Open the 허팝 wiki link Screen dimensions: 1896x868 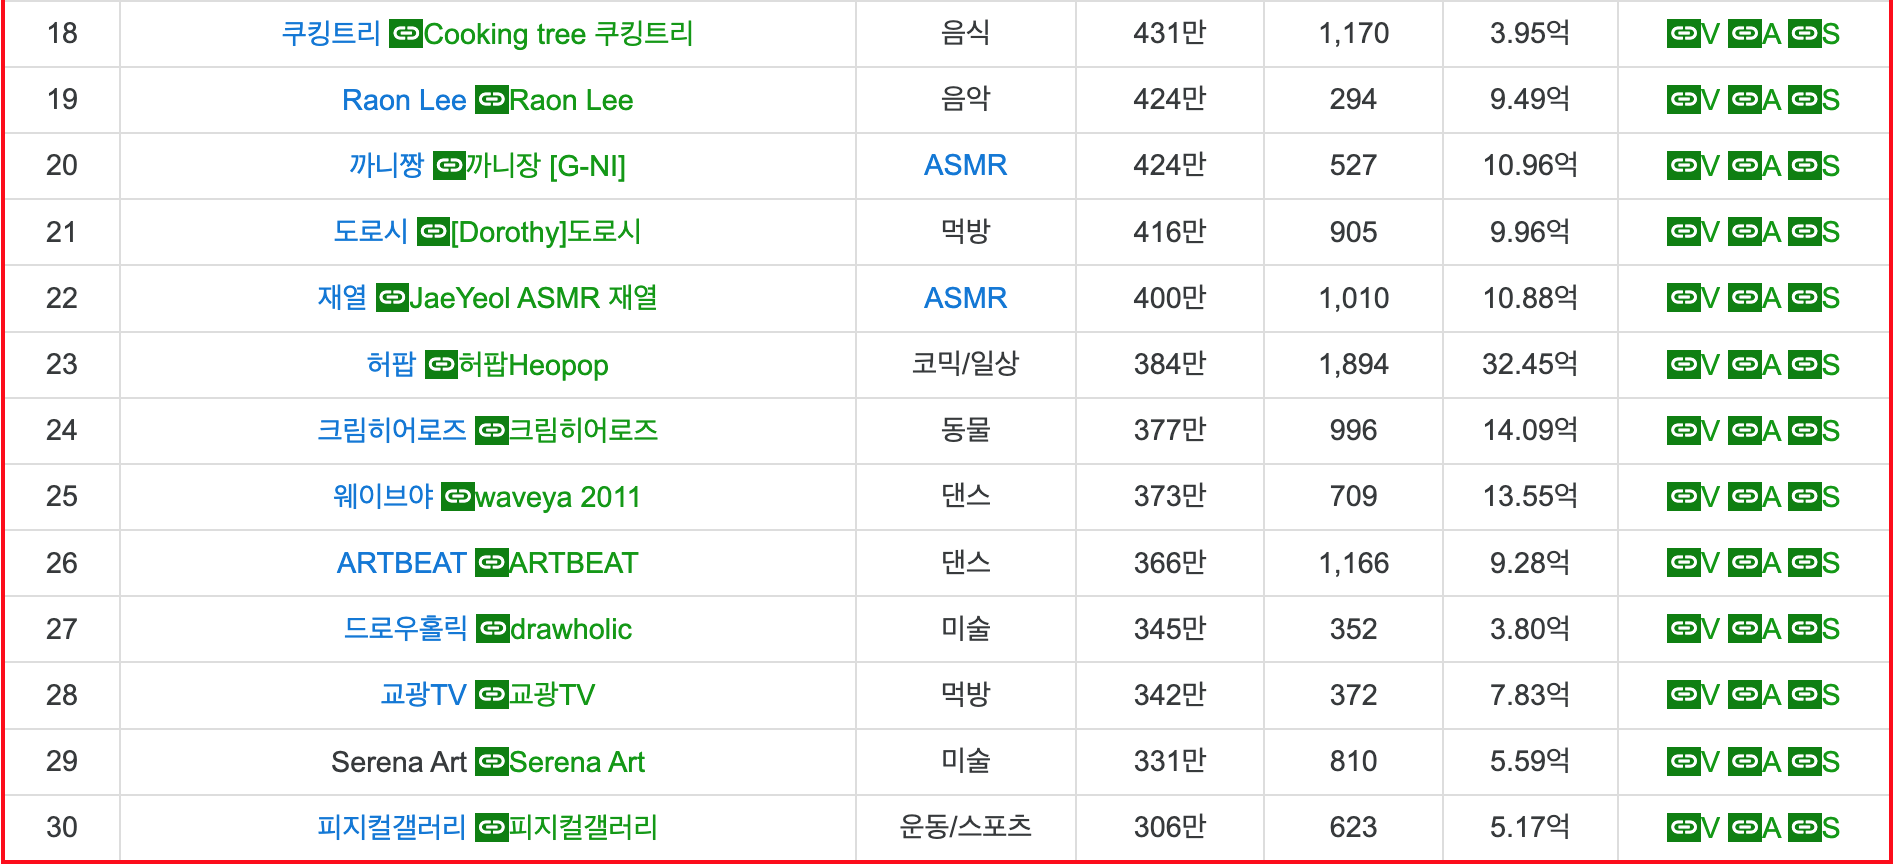coord(391,364)
